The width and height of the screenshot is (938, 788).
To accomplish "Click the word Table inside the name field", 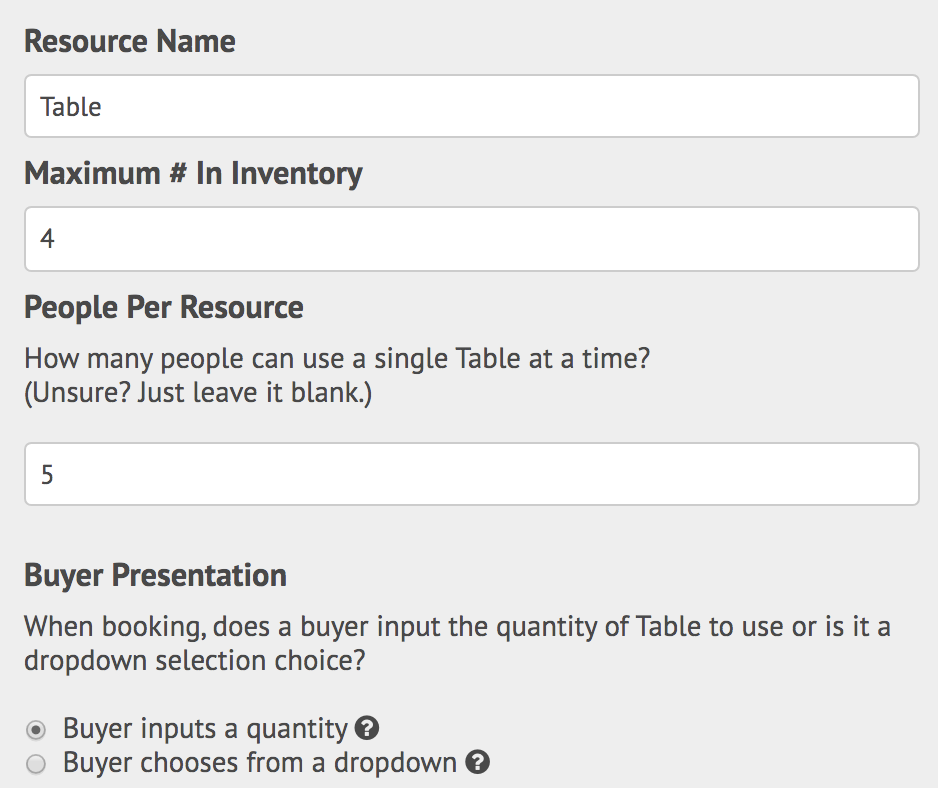I will tap(71, 107).
